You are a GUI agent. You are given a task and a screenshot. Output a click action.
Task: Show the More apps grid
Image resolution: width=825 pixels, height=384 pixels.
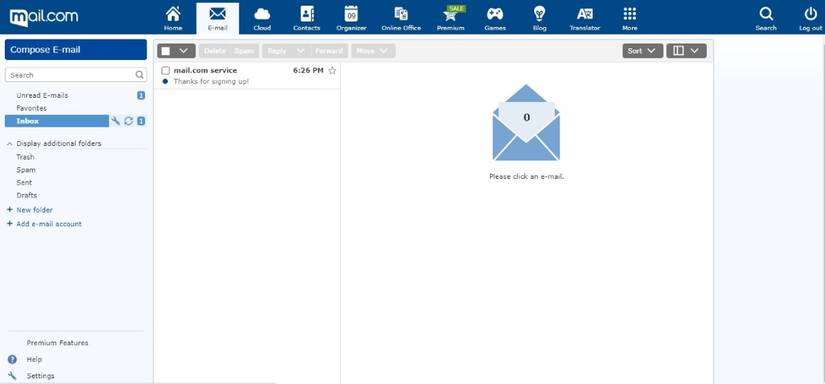[x=629, y=18]
